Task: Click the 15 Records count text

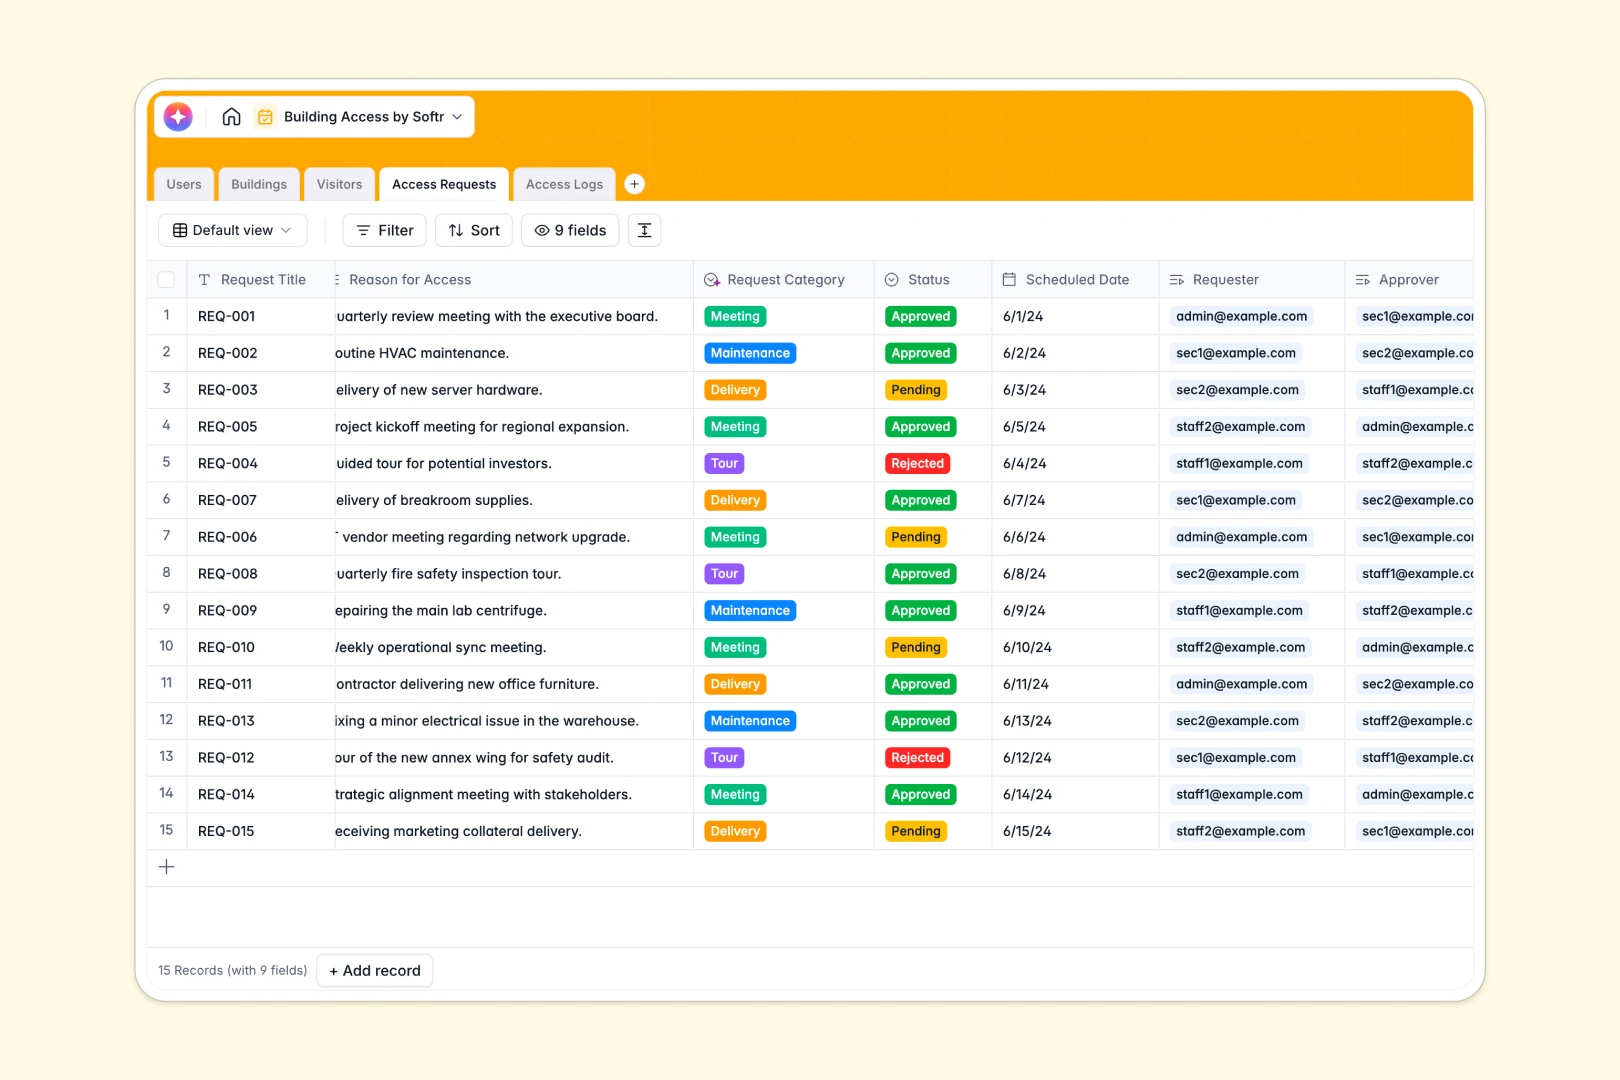Action: tap(232, 971)
